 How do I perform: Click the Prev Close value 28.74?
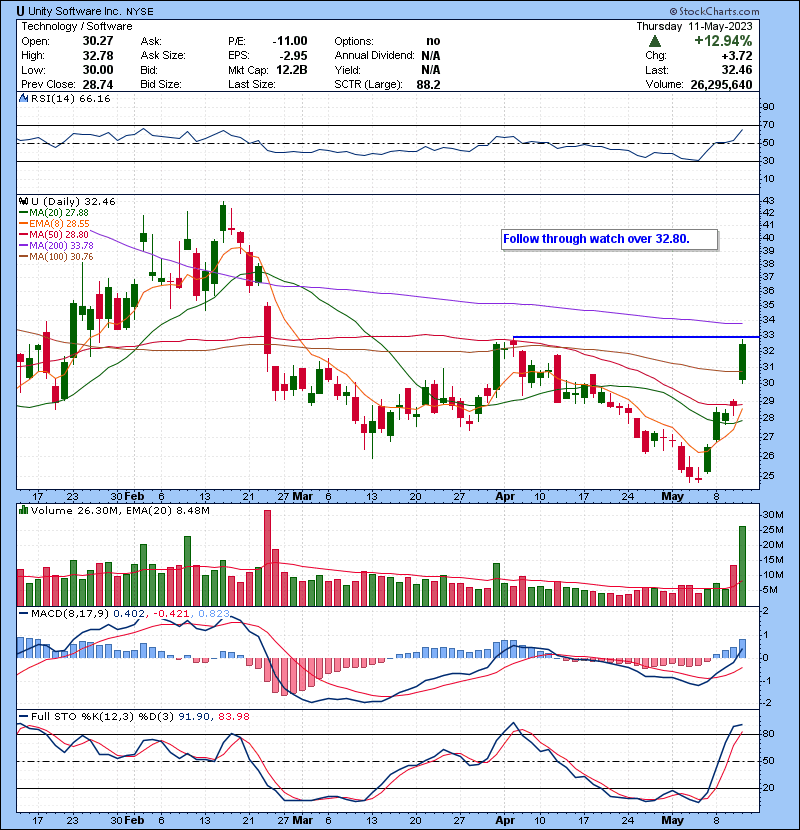pyautogui.click(x=98, y=84)
